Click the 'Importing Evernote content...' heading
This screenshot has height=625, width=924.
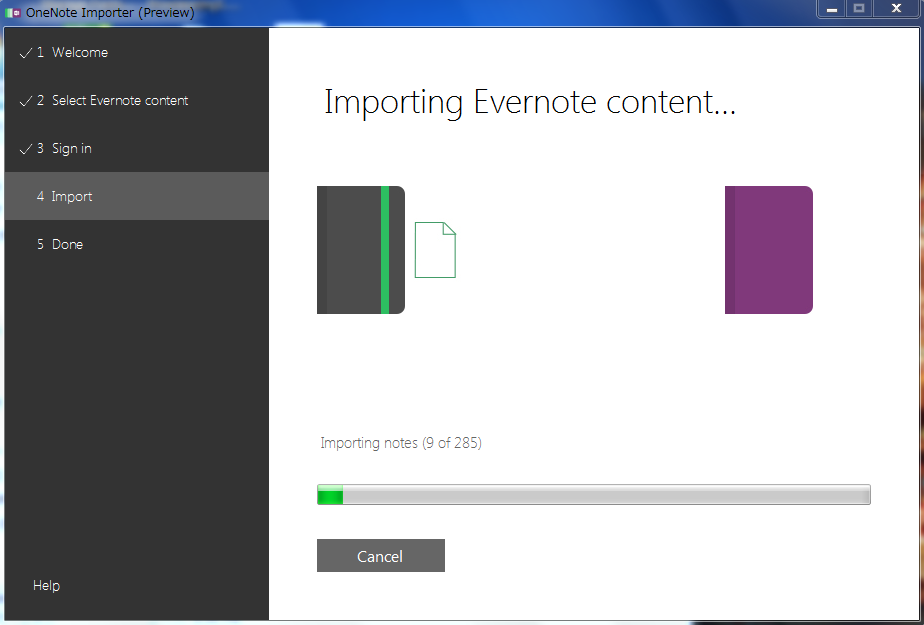click(x=530, y=102)
